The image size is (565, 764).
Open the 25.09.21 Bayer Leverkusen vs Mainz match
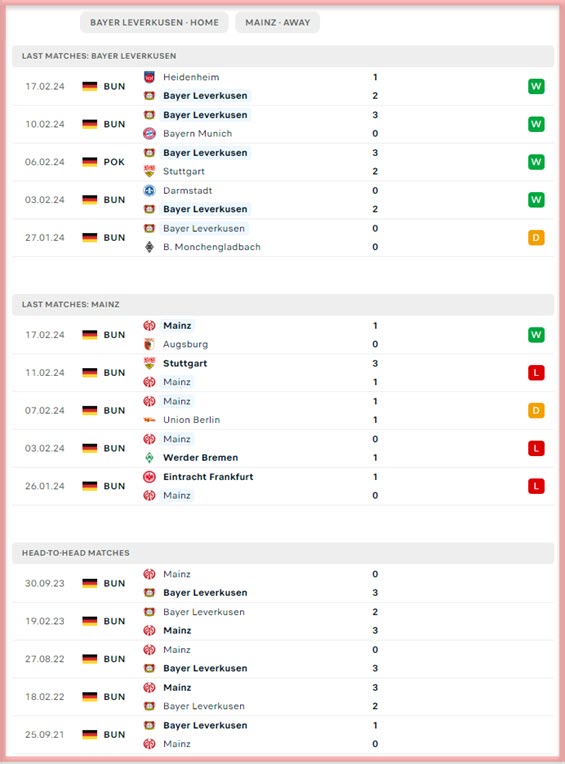point(283,734)
